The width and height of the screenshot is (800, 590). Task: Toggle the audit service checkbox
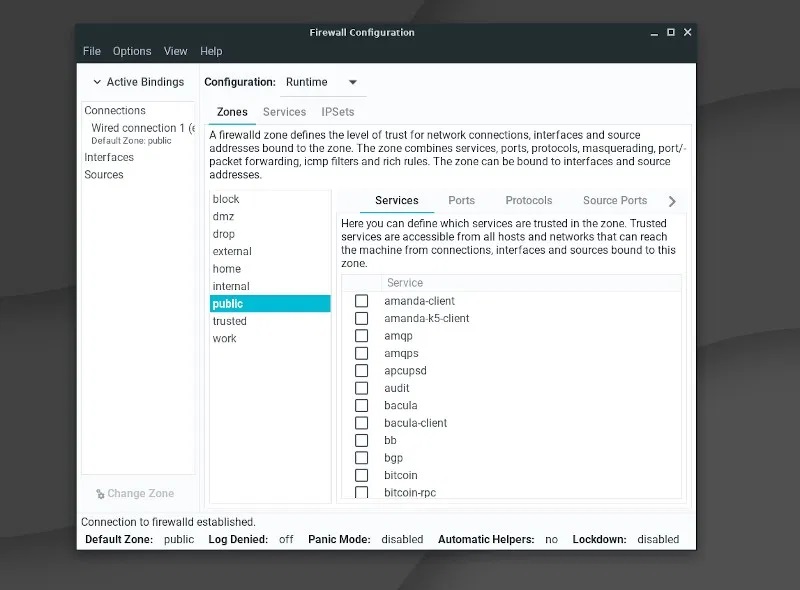pos(361,387)
